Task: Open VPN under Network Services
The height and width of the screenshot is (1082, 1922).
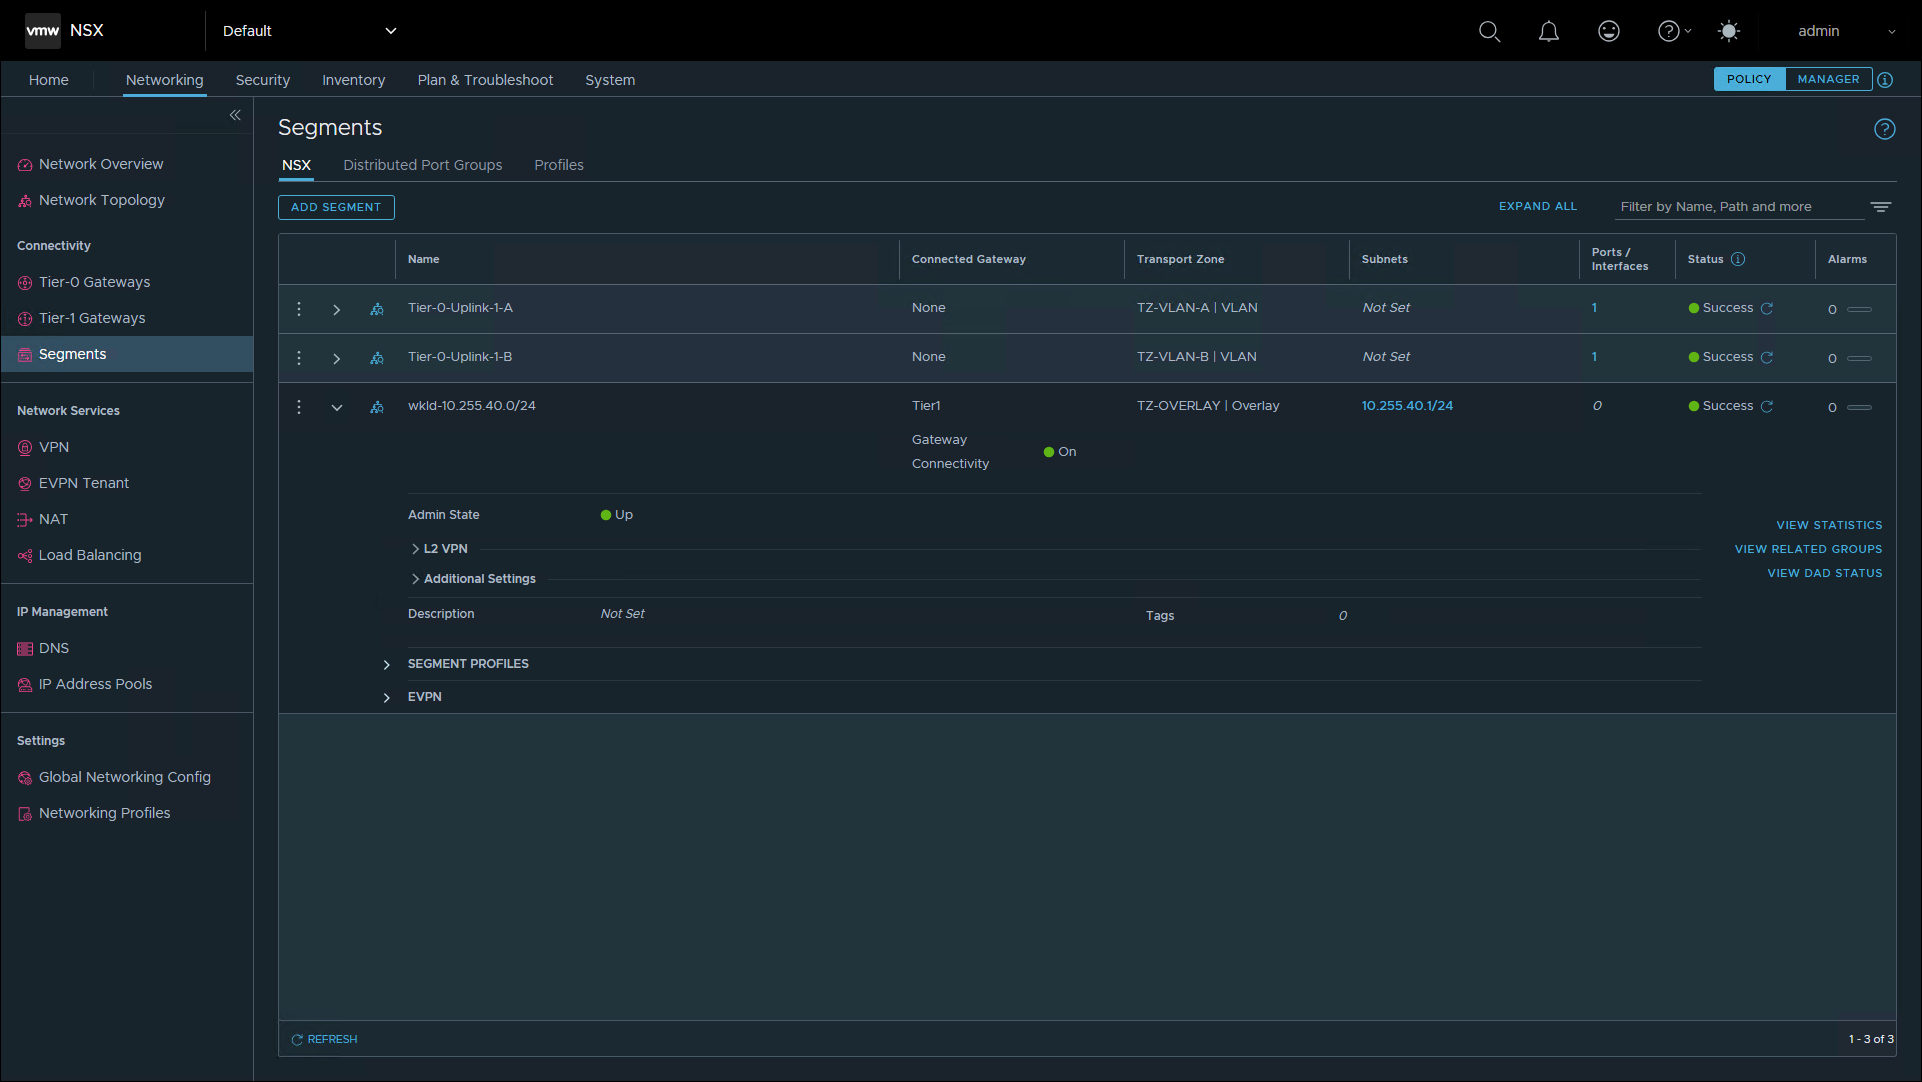Action: click(54, 447)
